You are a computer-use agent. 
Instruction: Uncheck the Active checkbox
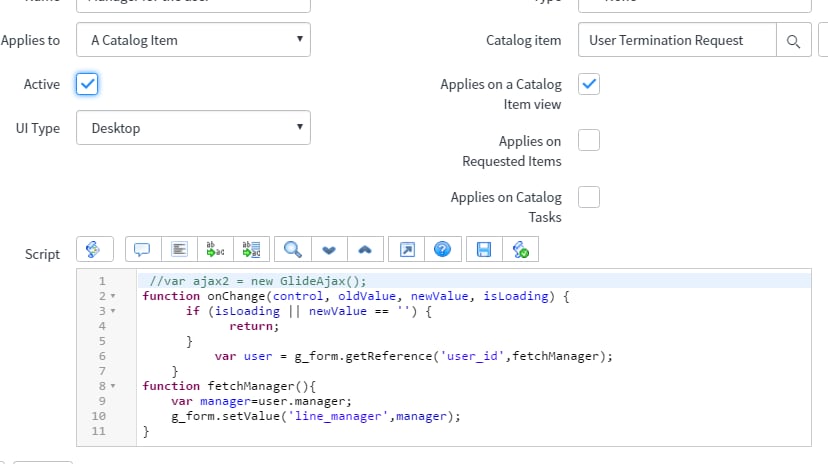[87, 84]
